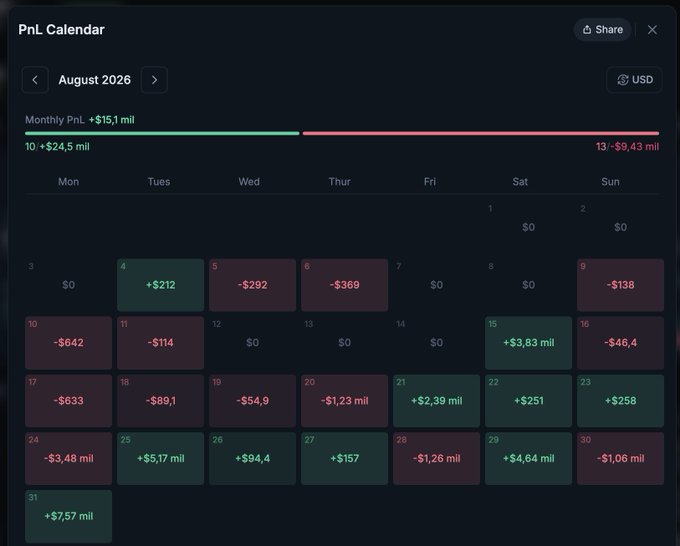View day 29 with +$4,64 mil
The width and height of the screenshot is (680, 546).
tap(528, 458)
